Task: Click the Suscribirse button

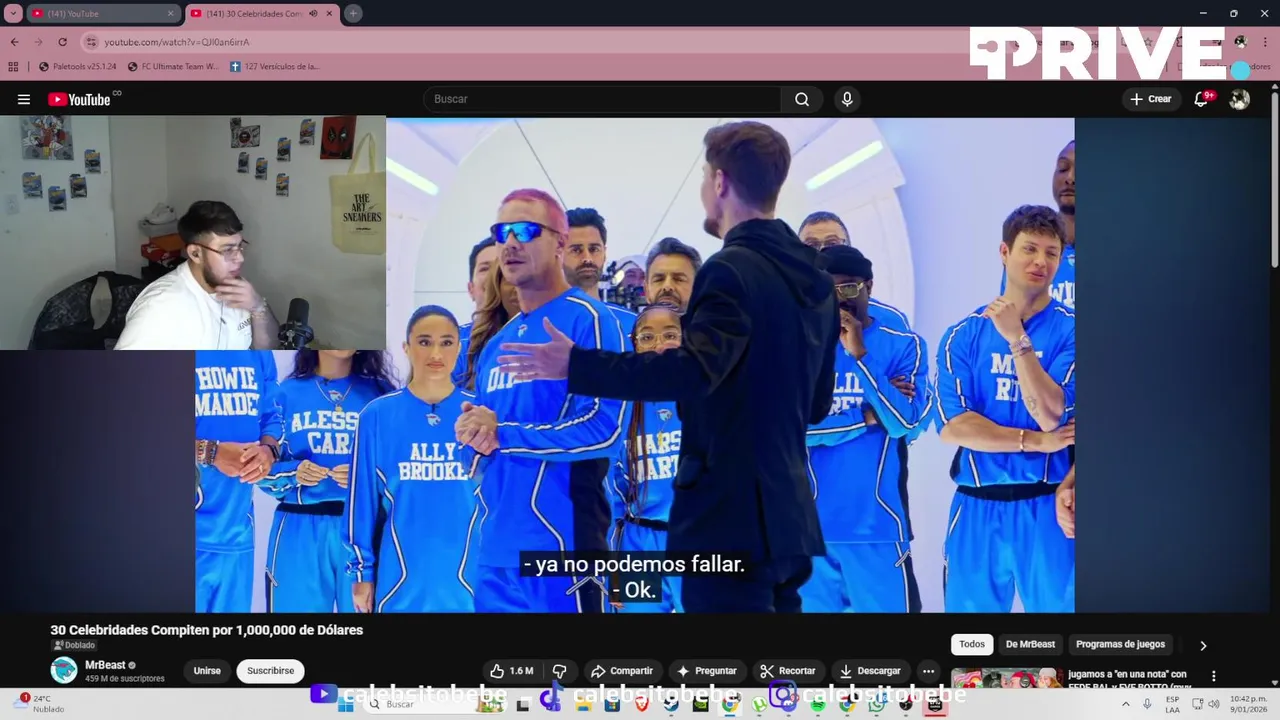Action: point(271,671)
